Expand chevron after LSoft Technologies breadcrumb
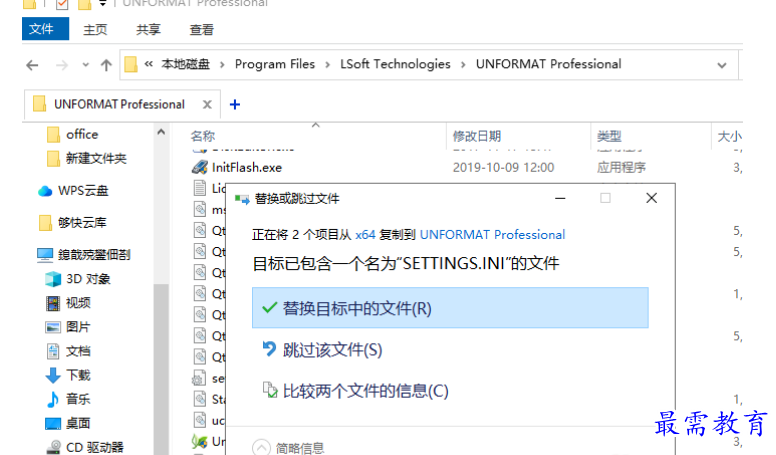 pos(463,65)
